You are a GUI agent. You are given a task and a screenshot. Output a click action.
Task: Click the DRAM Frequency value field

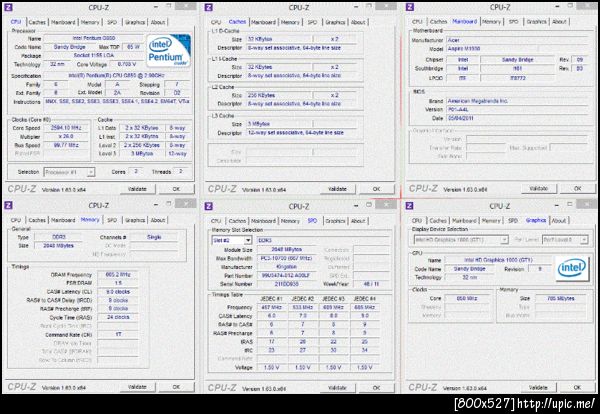[x=118, y=275]
